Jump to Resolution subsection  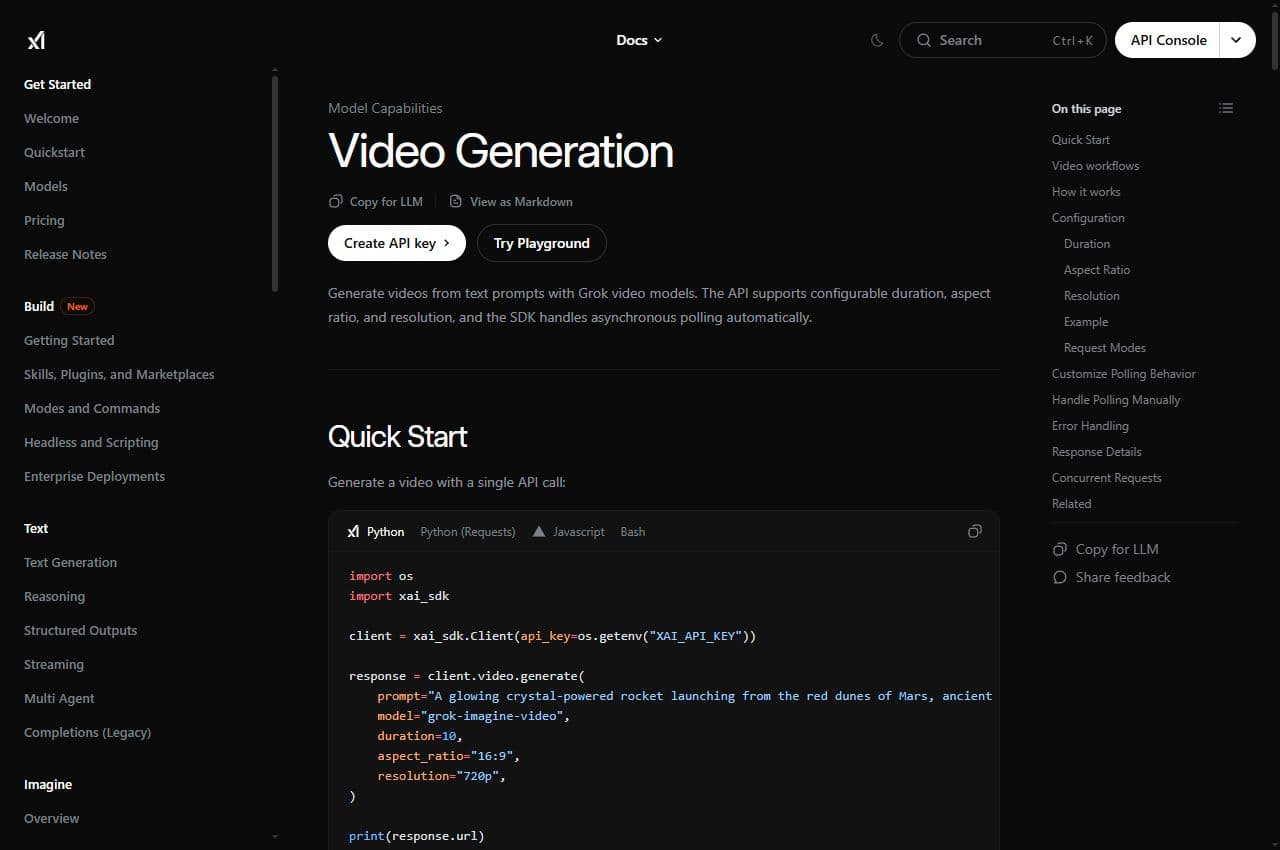pos(1092,296)
